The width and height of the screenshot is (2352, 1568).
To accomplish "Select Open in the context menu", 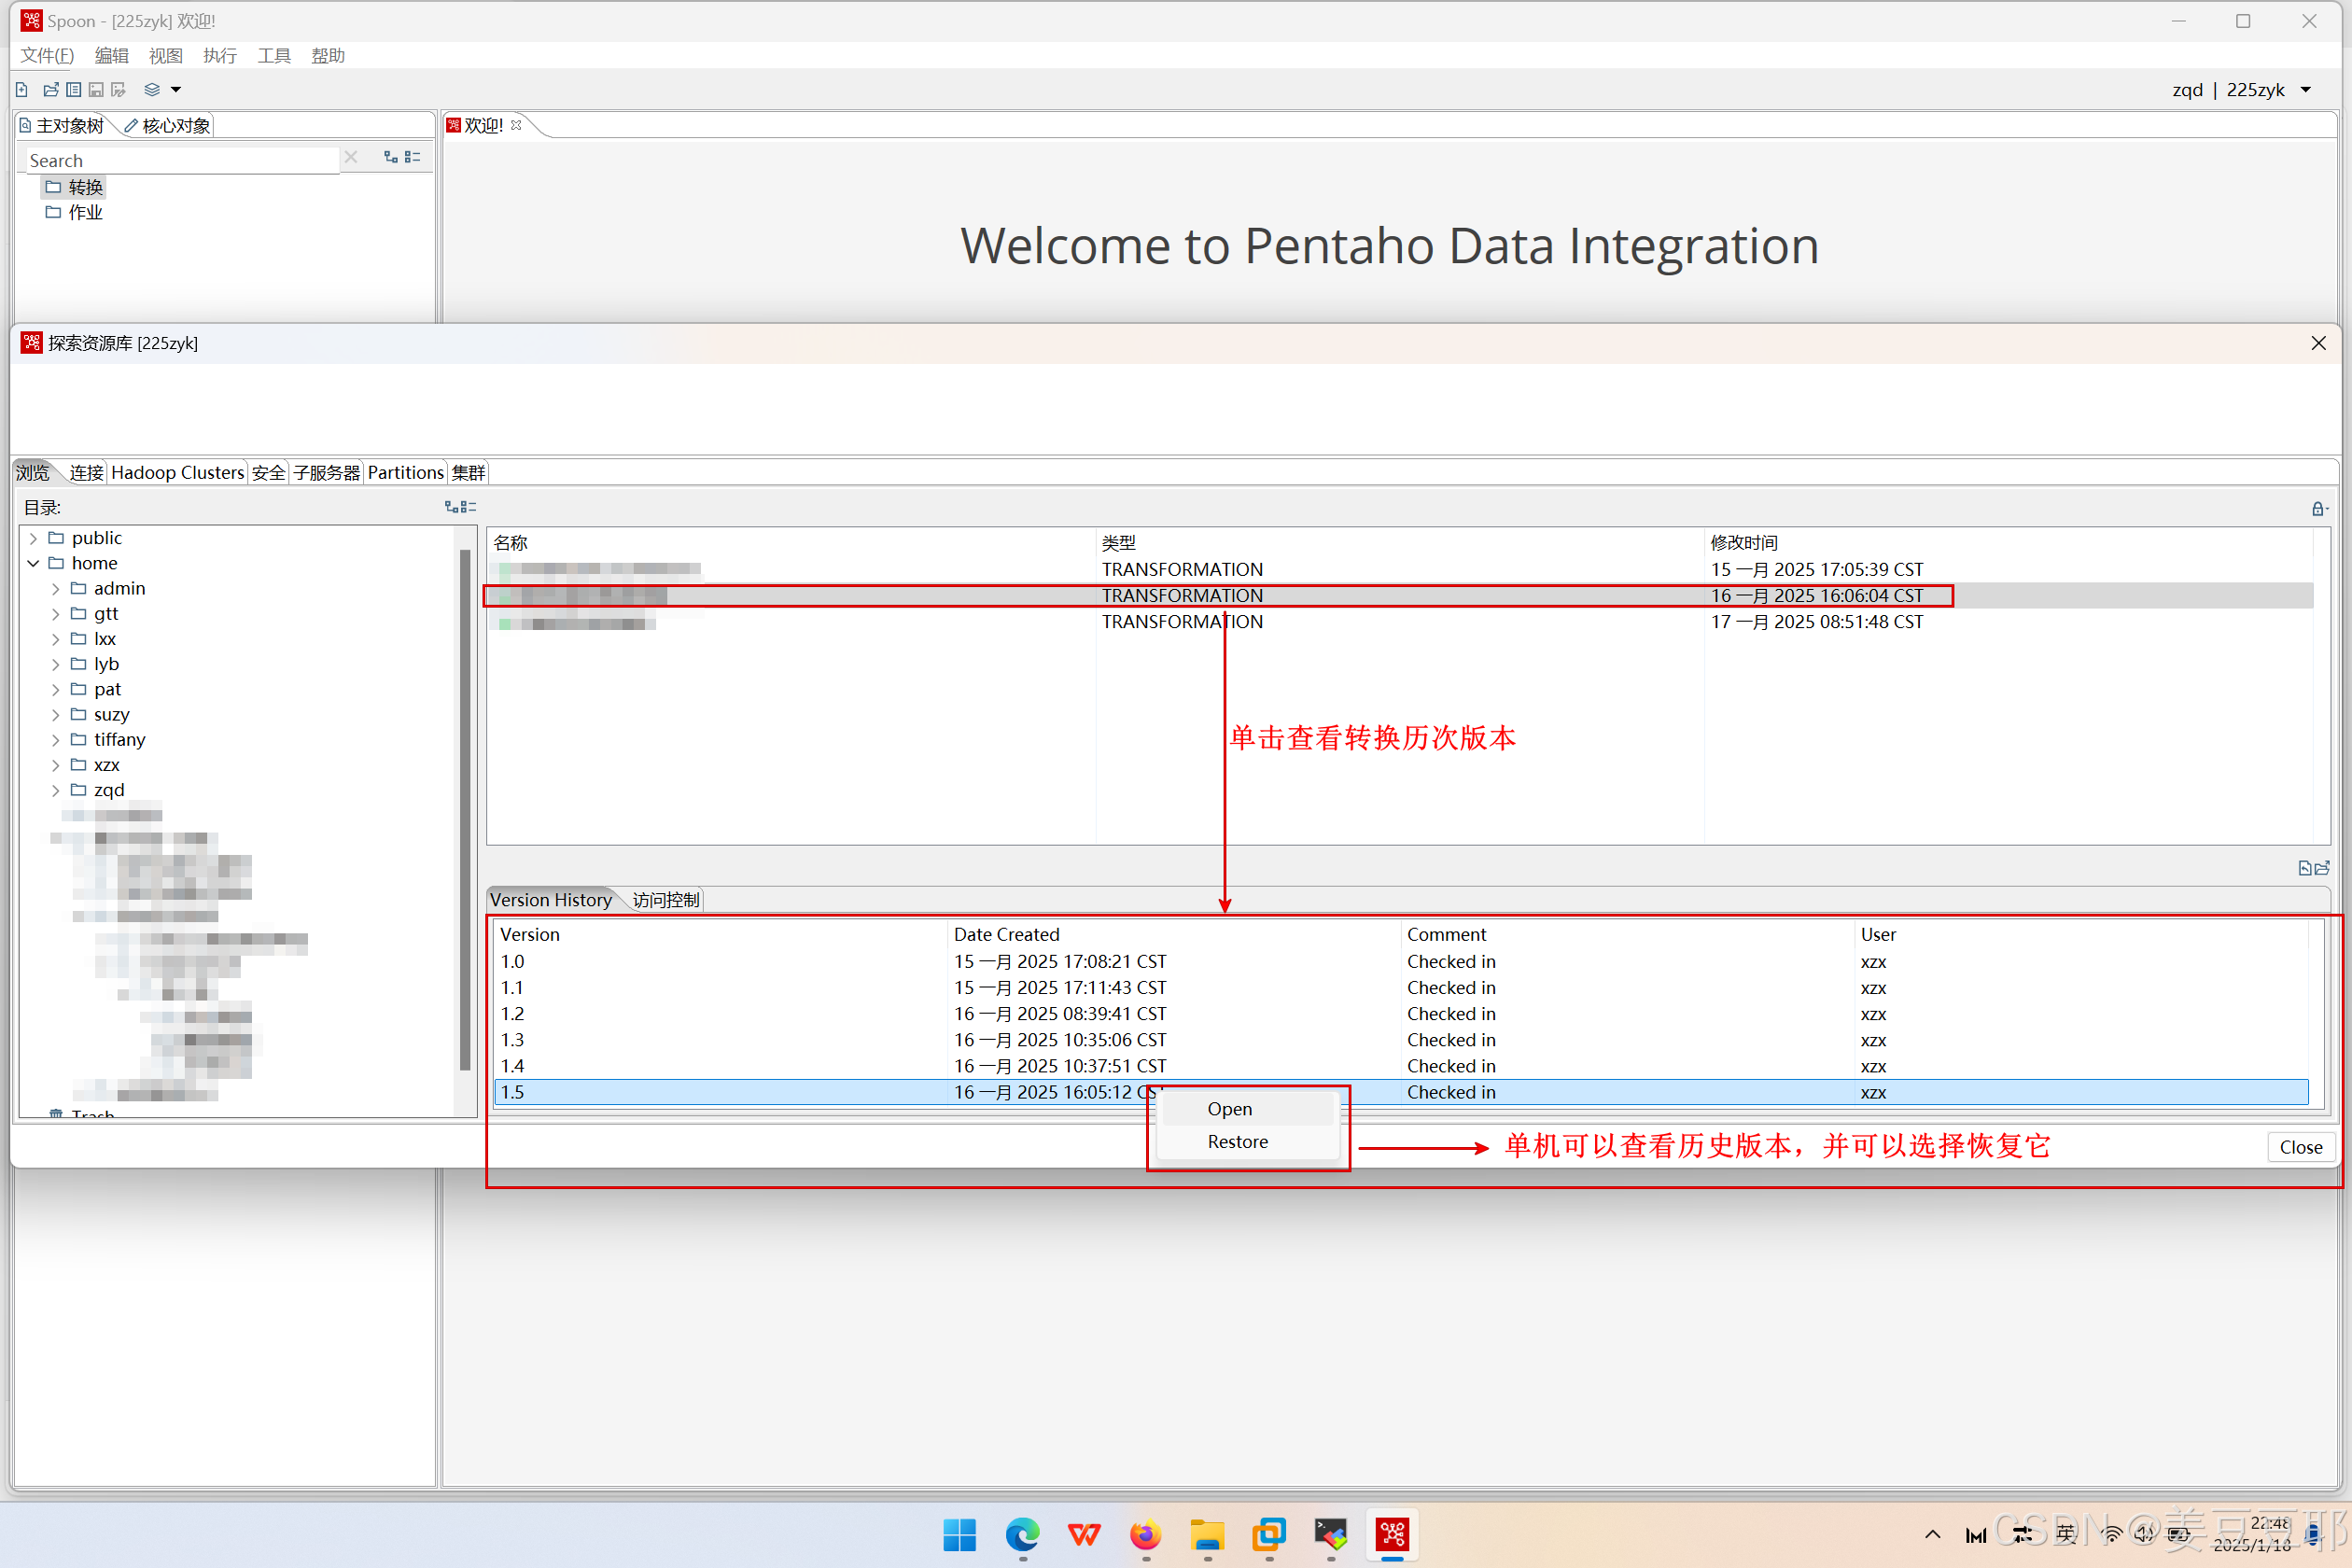I will 1229,1108.
